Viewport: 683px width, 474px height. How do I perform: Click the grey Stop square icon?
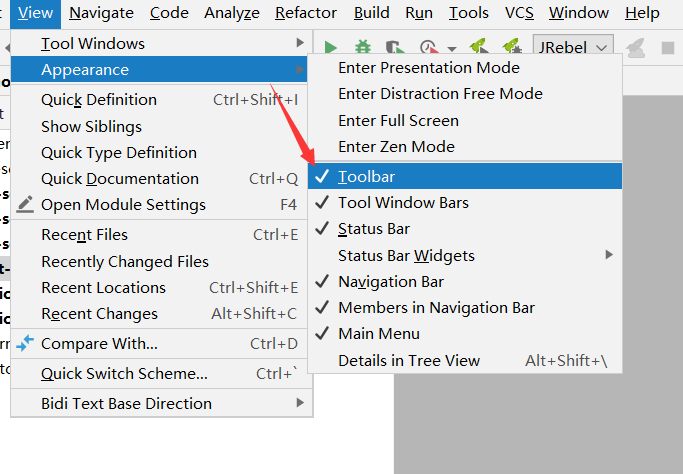668,47
